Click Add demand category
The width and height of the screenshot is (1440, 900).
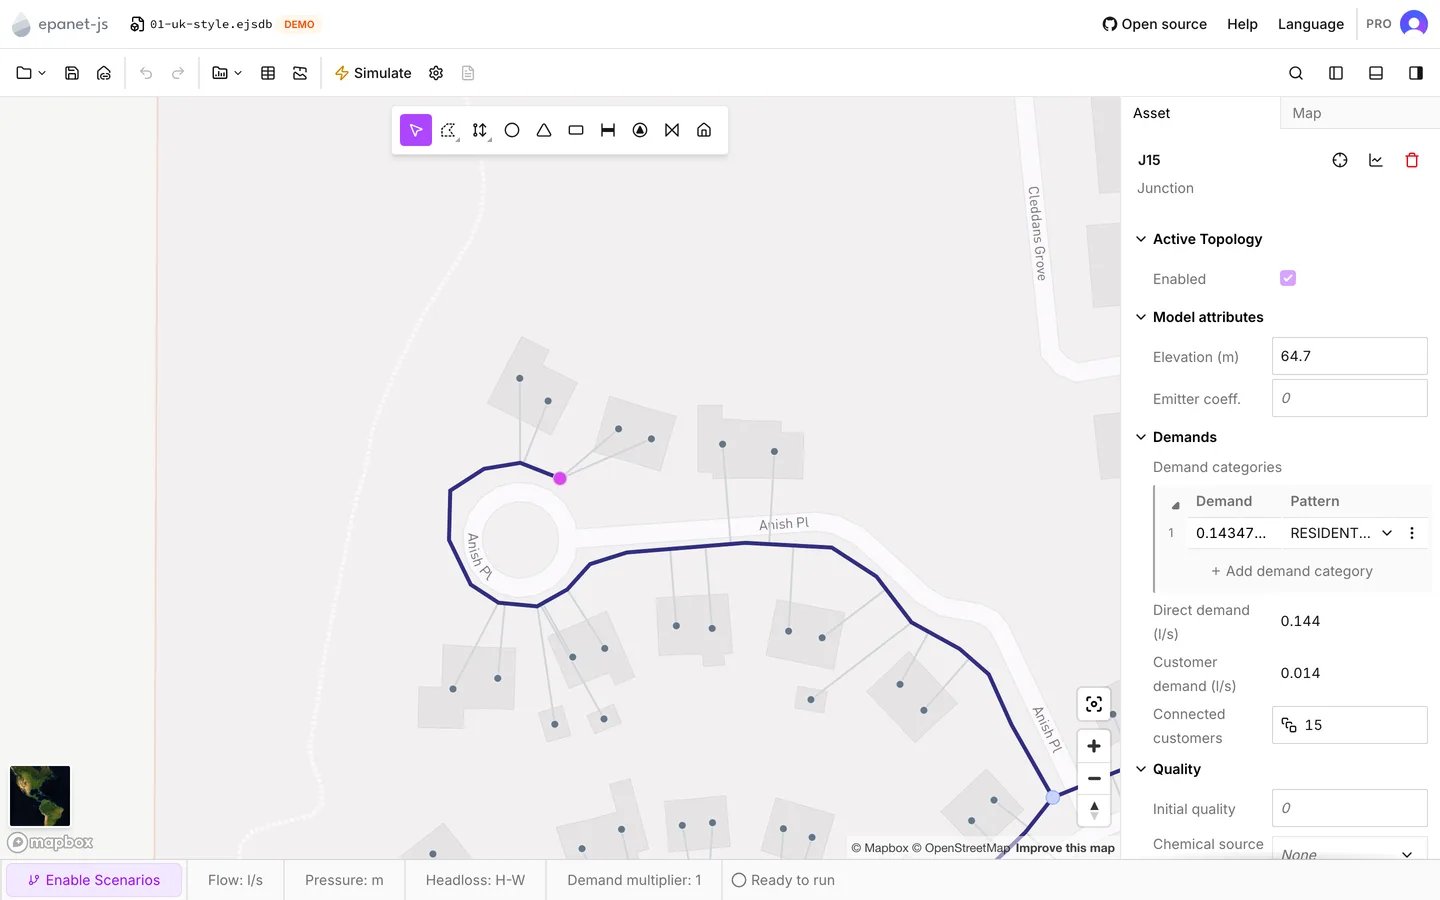(x=1291, y=571)
